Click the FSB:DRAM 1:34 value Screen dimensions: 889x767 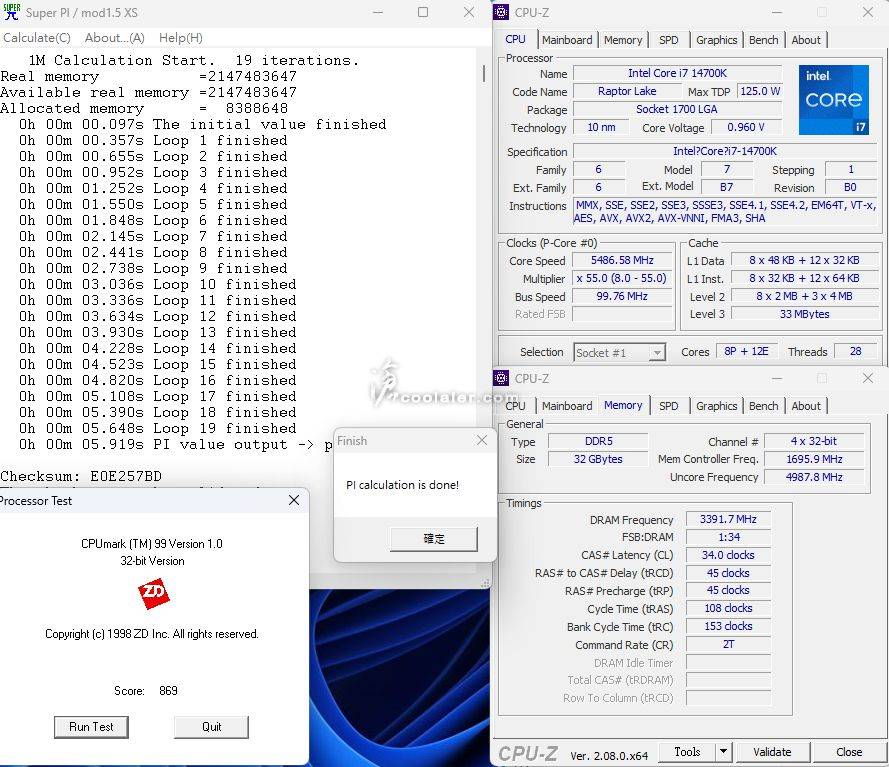coord(728,537)
